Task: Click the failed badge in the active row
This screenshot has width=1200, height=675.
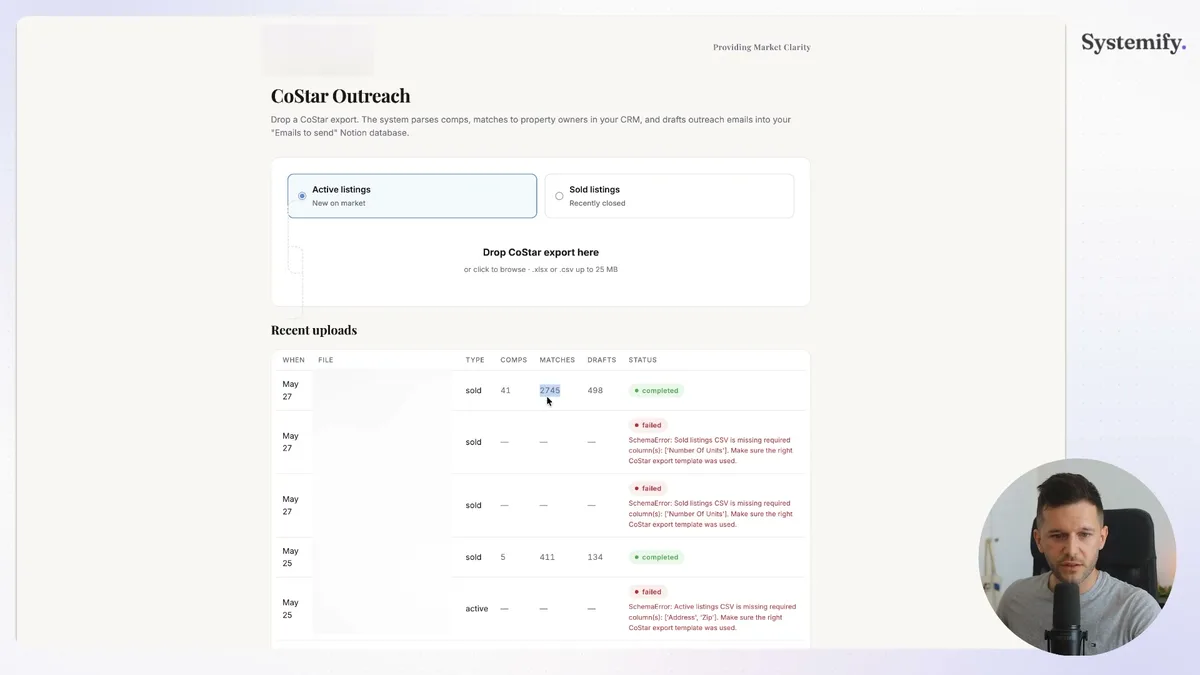Action: [x=648, y=592]
